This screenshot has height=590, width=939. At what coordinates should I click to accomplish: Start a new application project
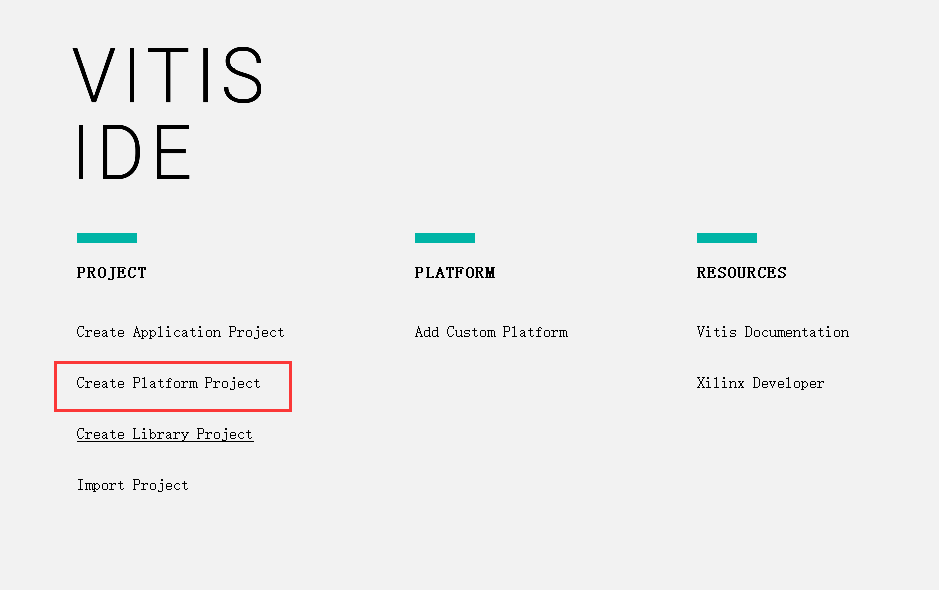coord(180,332)
